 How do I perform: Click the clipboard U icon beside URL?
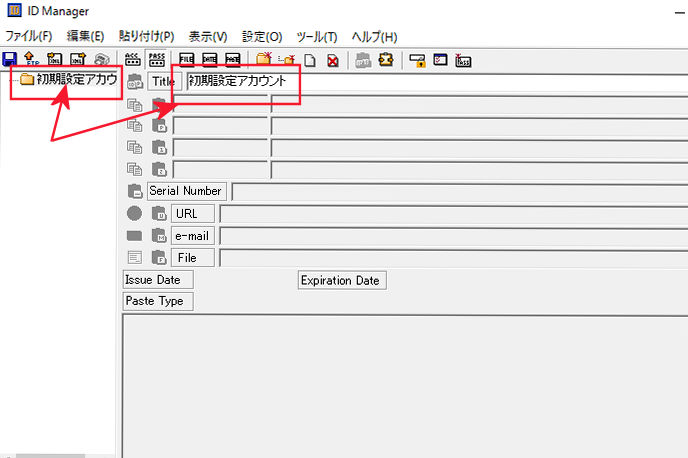[x=159, y=213]
